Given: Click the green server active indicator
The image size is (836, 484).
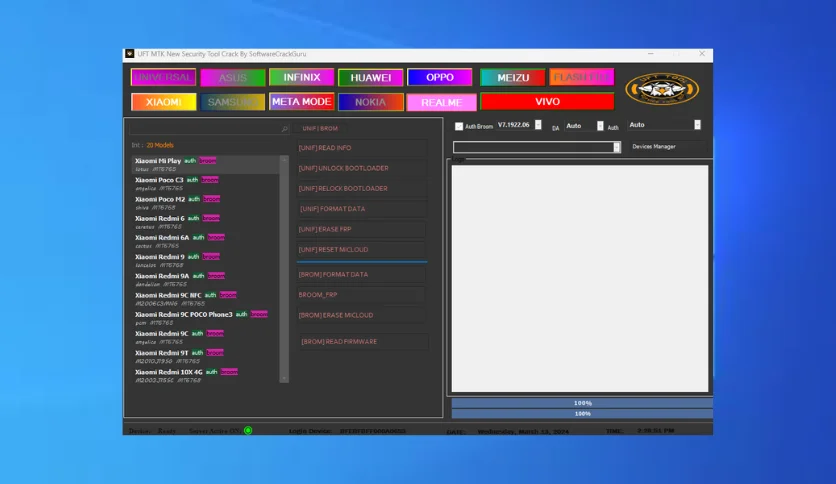Looking at the screenshot, I should [x=248, y=430].
